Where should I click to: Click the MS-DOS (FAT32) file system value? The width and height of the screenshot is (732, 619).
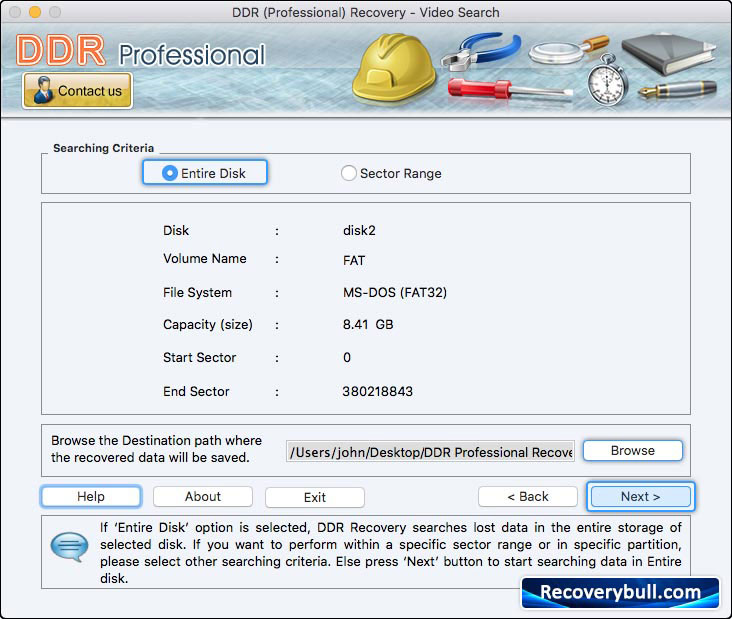pyautogui.click(x=394, y=293)
